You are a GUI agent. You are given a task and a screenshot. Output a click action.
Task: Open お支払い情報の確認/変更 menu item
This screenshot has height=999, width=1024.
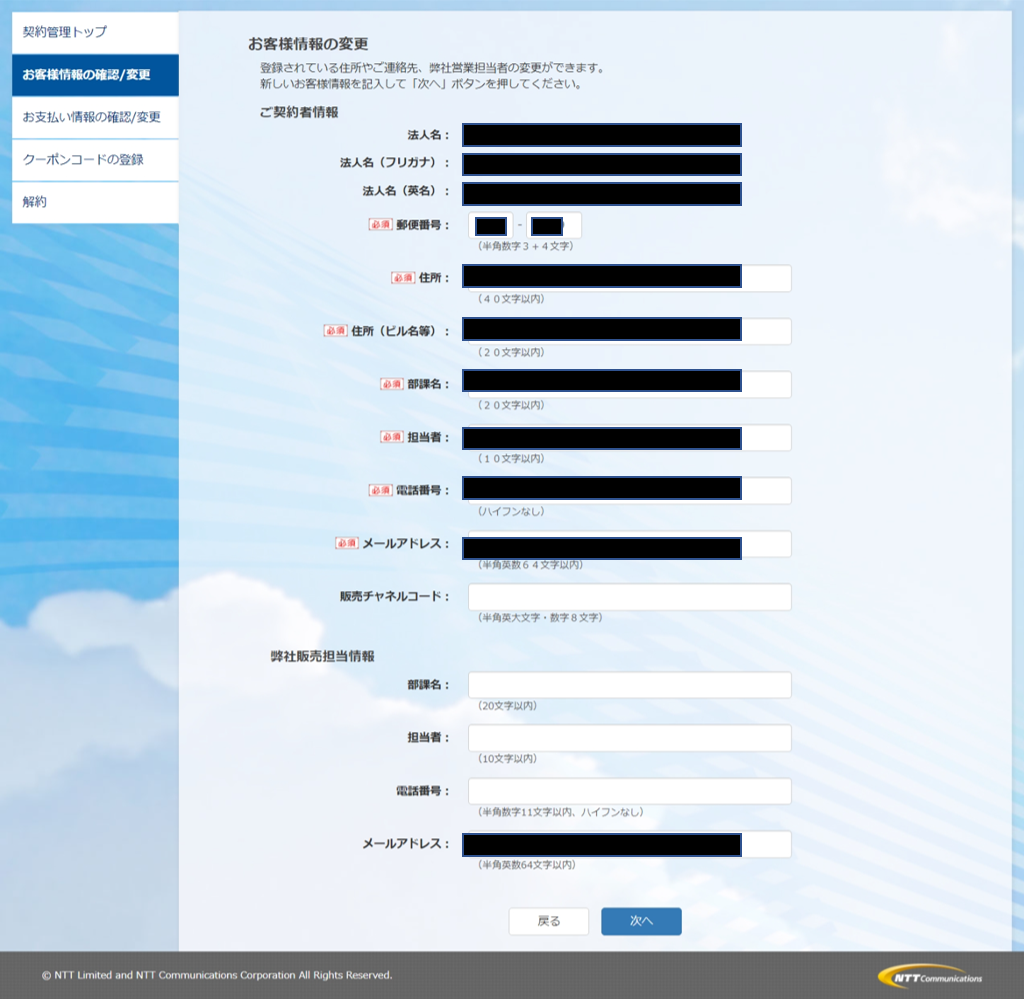coord(95,118)
